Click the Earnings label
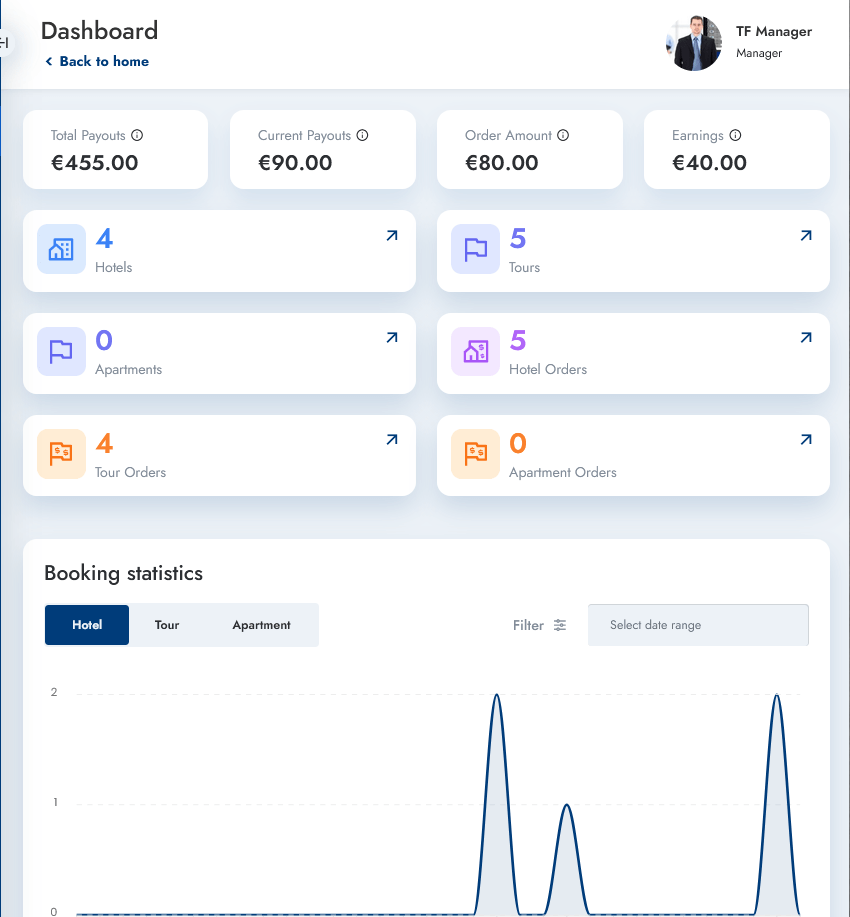This screenshot has height=917, width=850. (698, 136)
